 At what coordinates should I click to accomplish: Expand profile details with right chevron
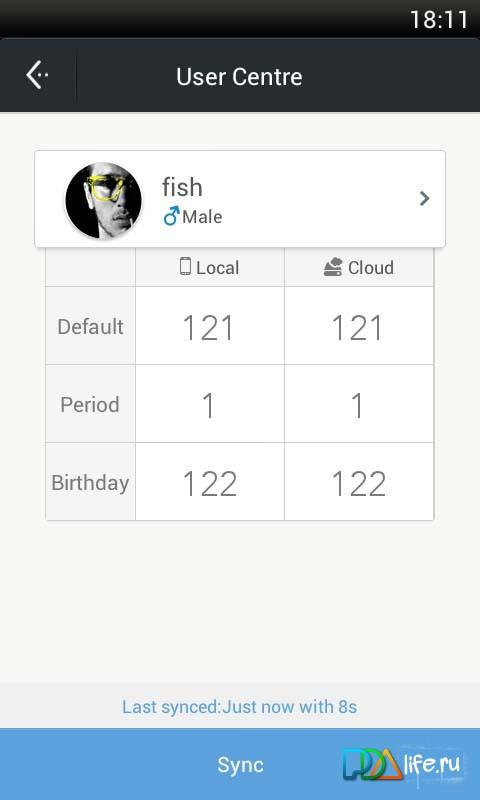(424, 198)
